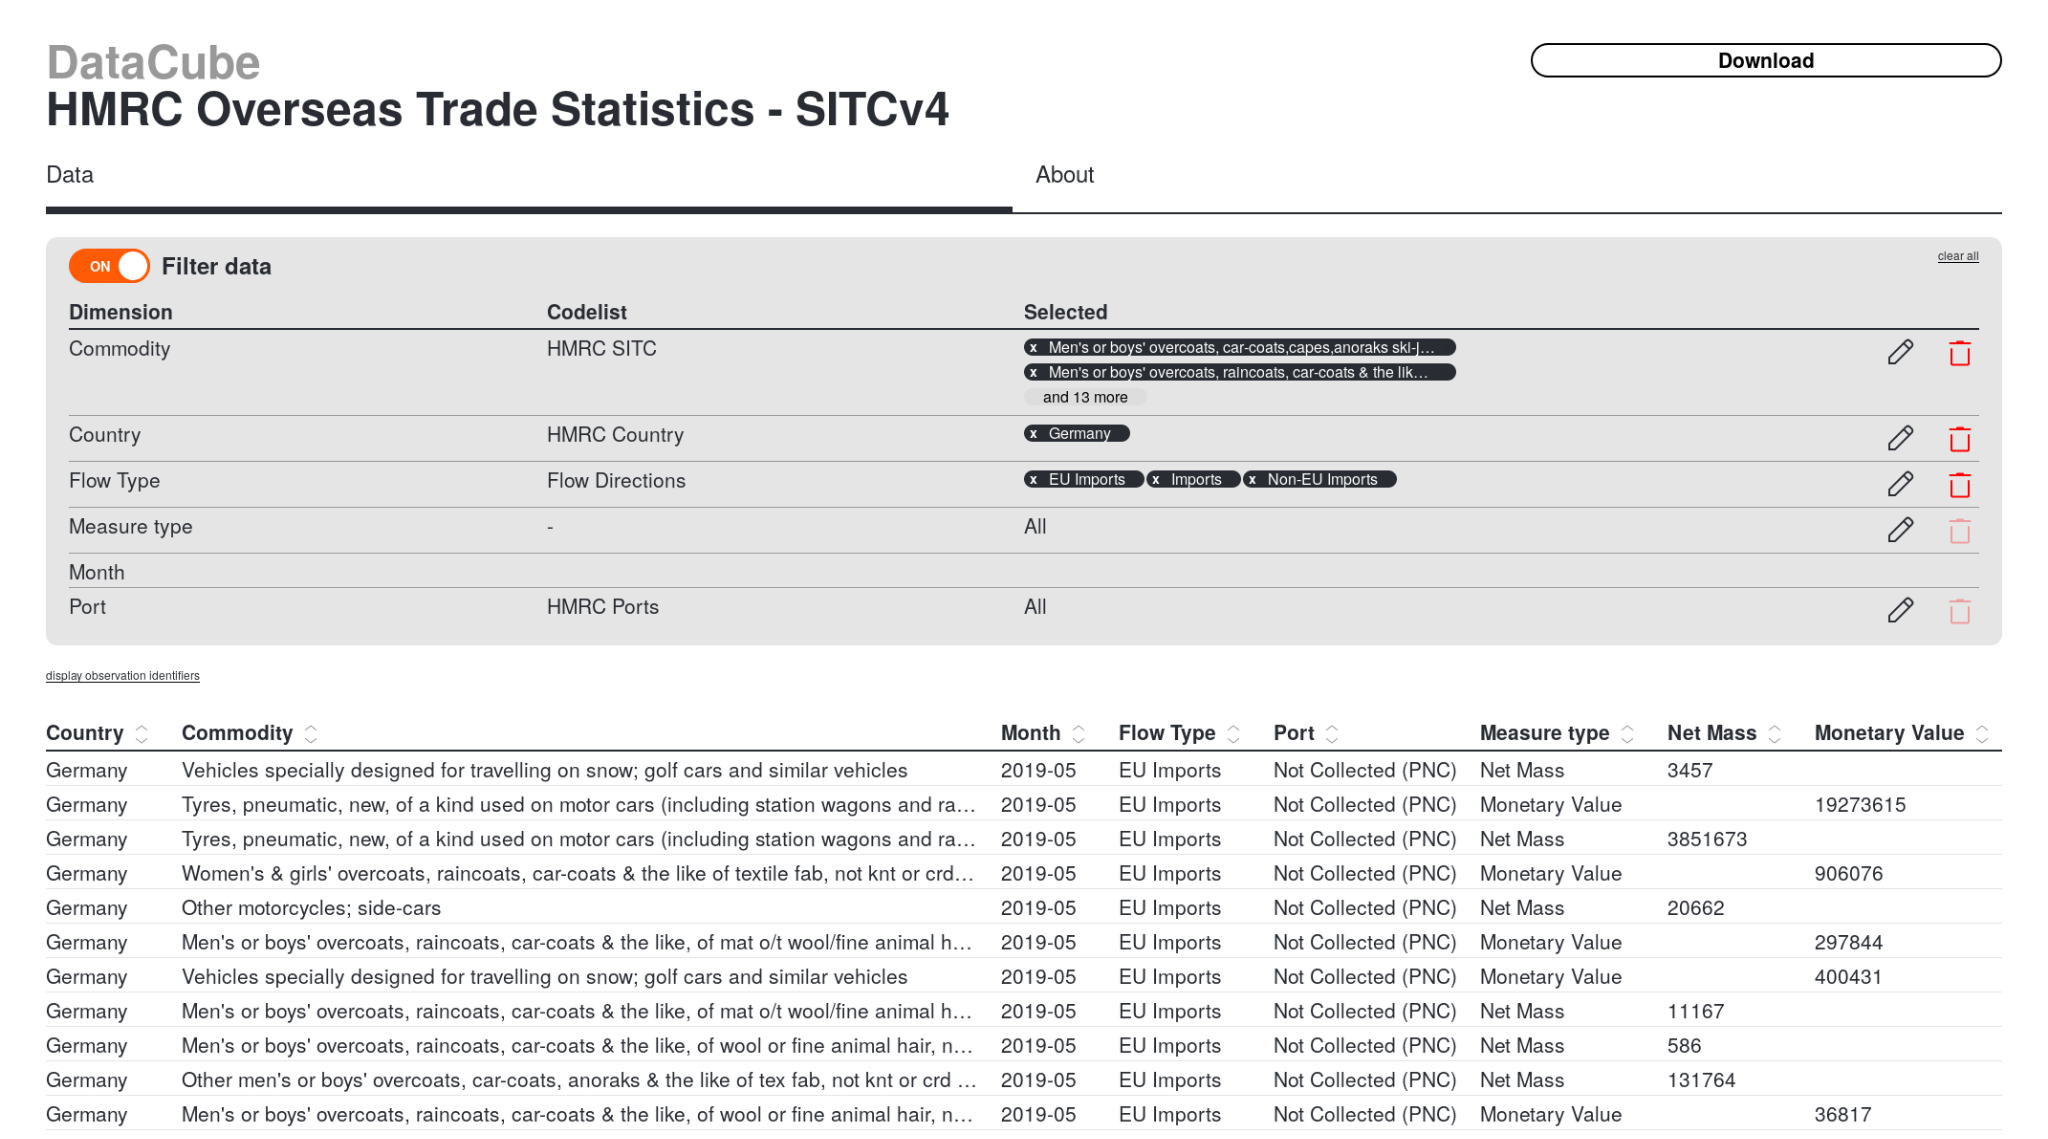Edit the Country filter with pencil icon

(1900, 439)
